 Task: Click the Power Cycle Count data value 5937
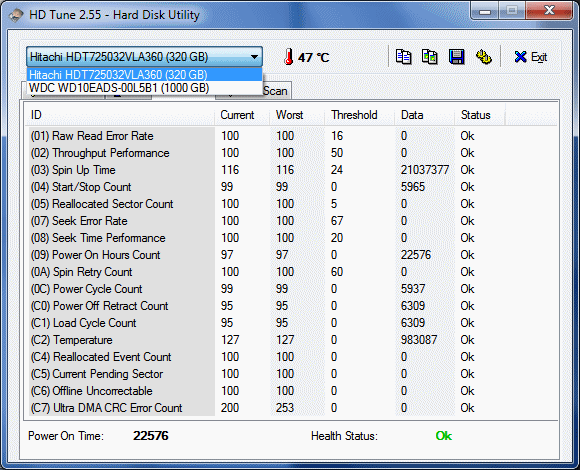point(413,289)
